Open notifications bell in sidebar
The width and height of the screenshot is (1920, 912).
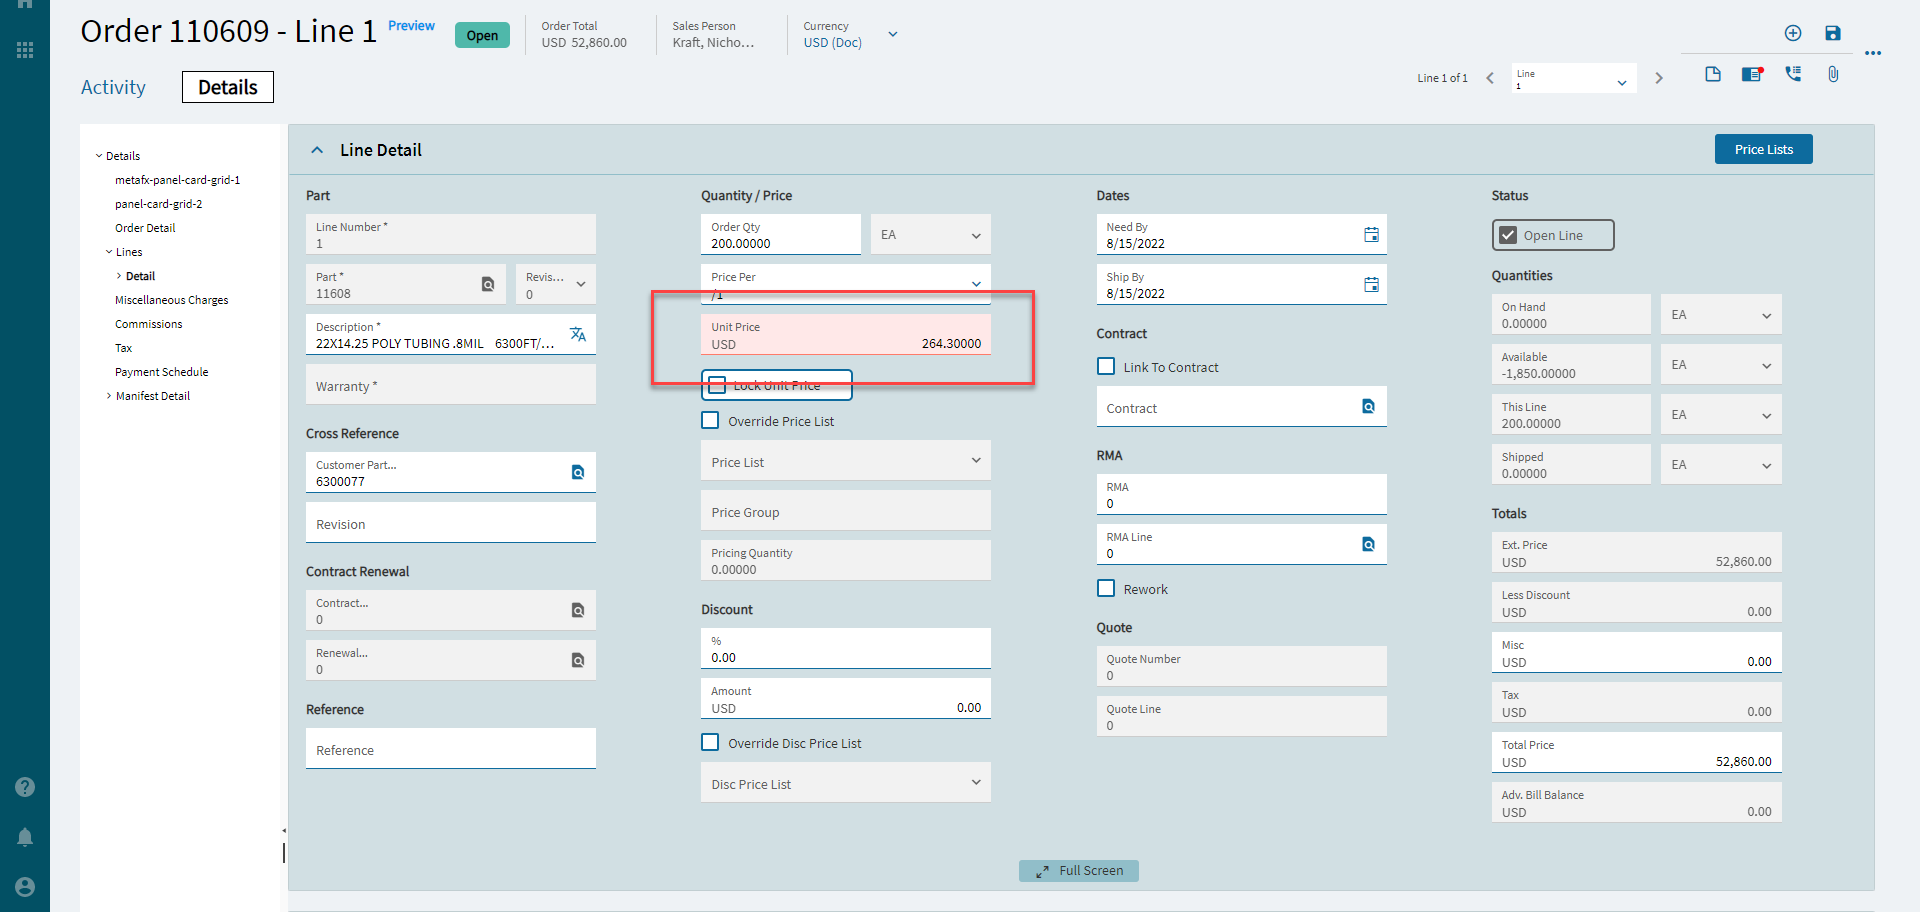pos(25,837)
